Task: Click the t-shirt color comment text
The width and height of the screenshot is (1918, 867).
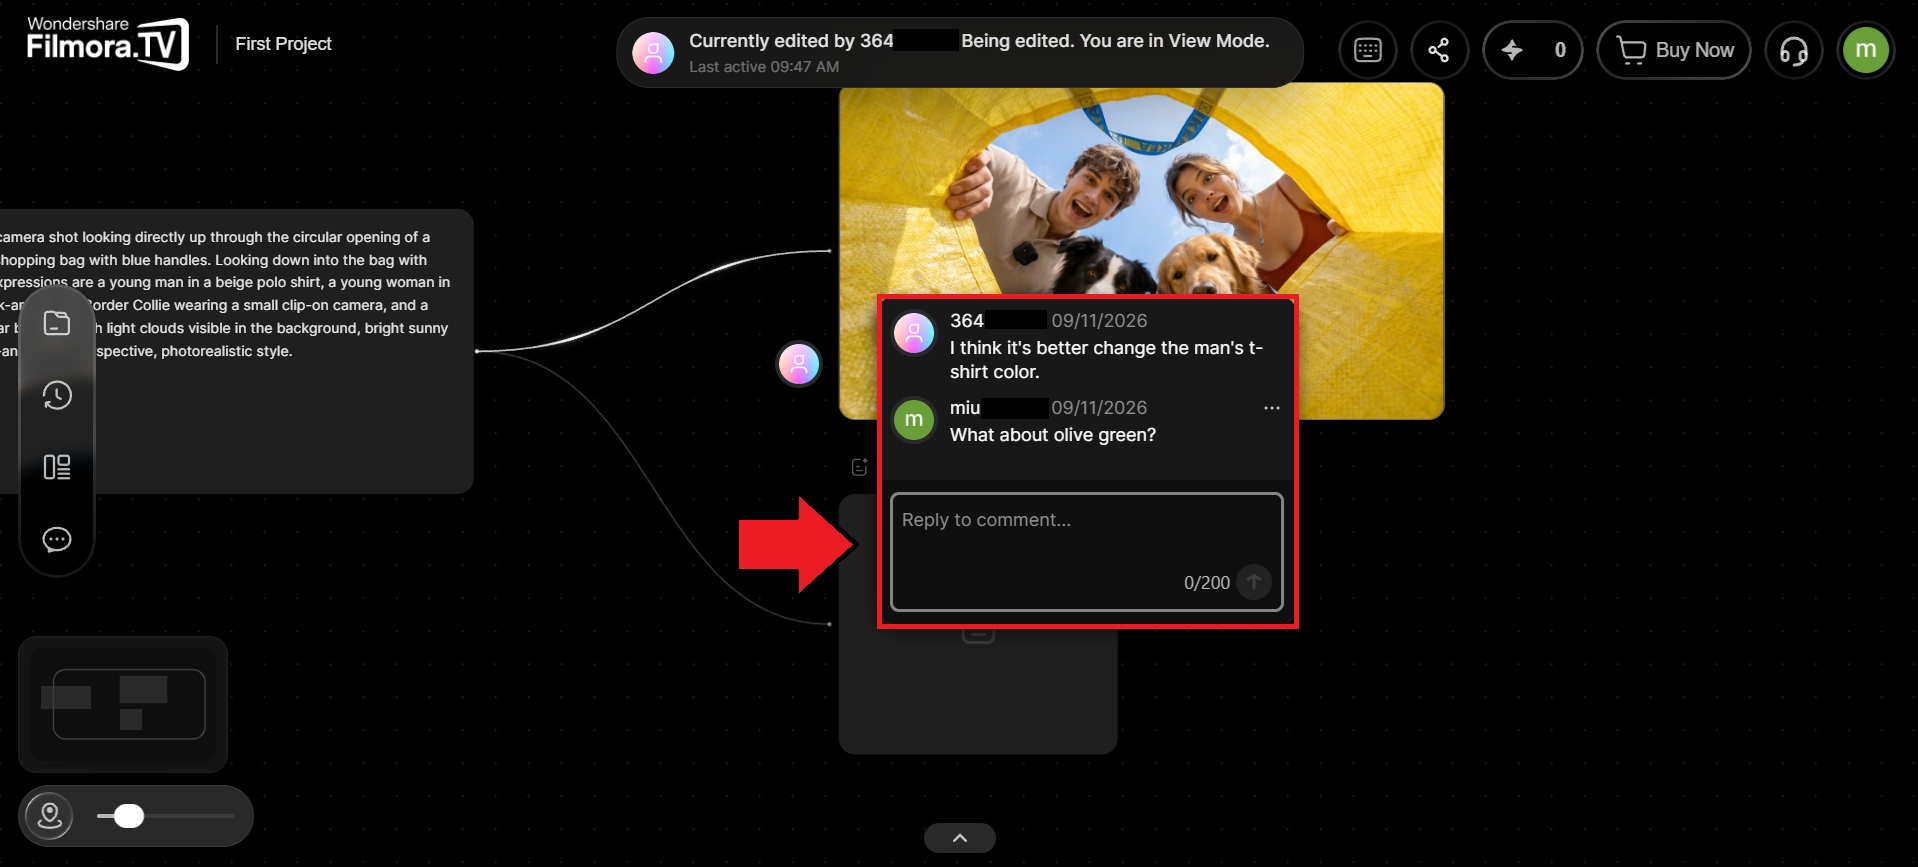Action: pyautogui.click(x=1106, y=360)
